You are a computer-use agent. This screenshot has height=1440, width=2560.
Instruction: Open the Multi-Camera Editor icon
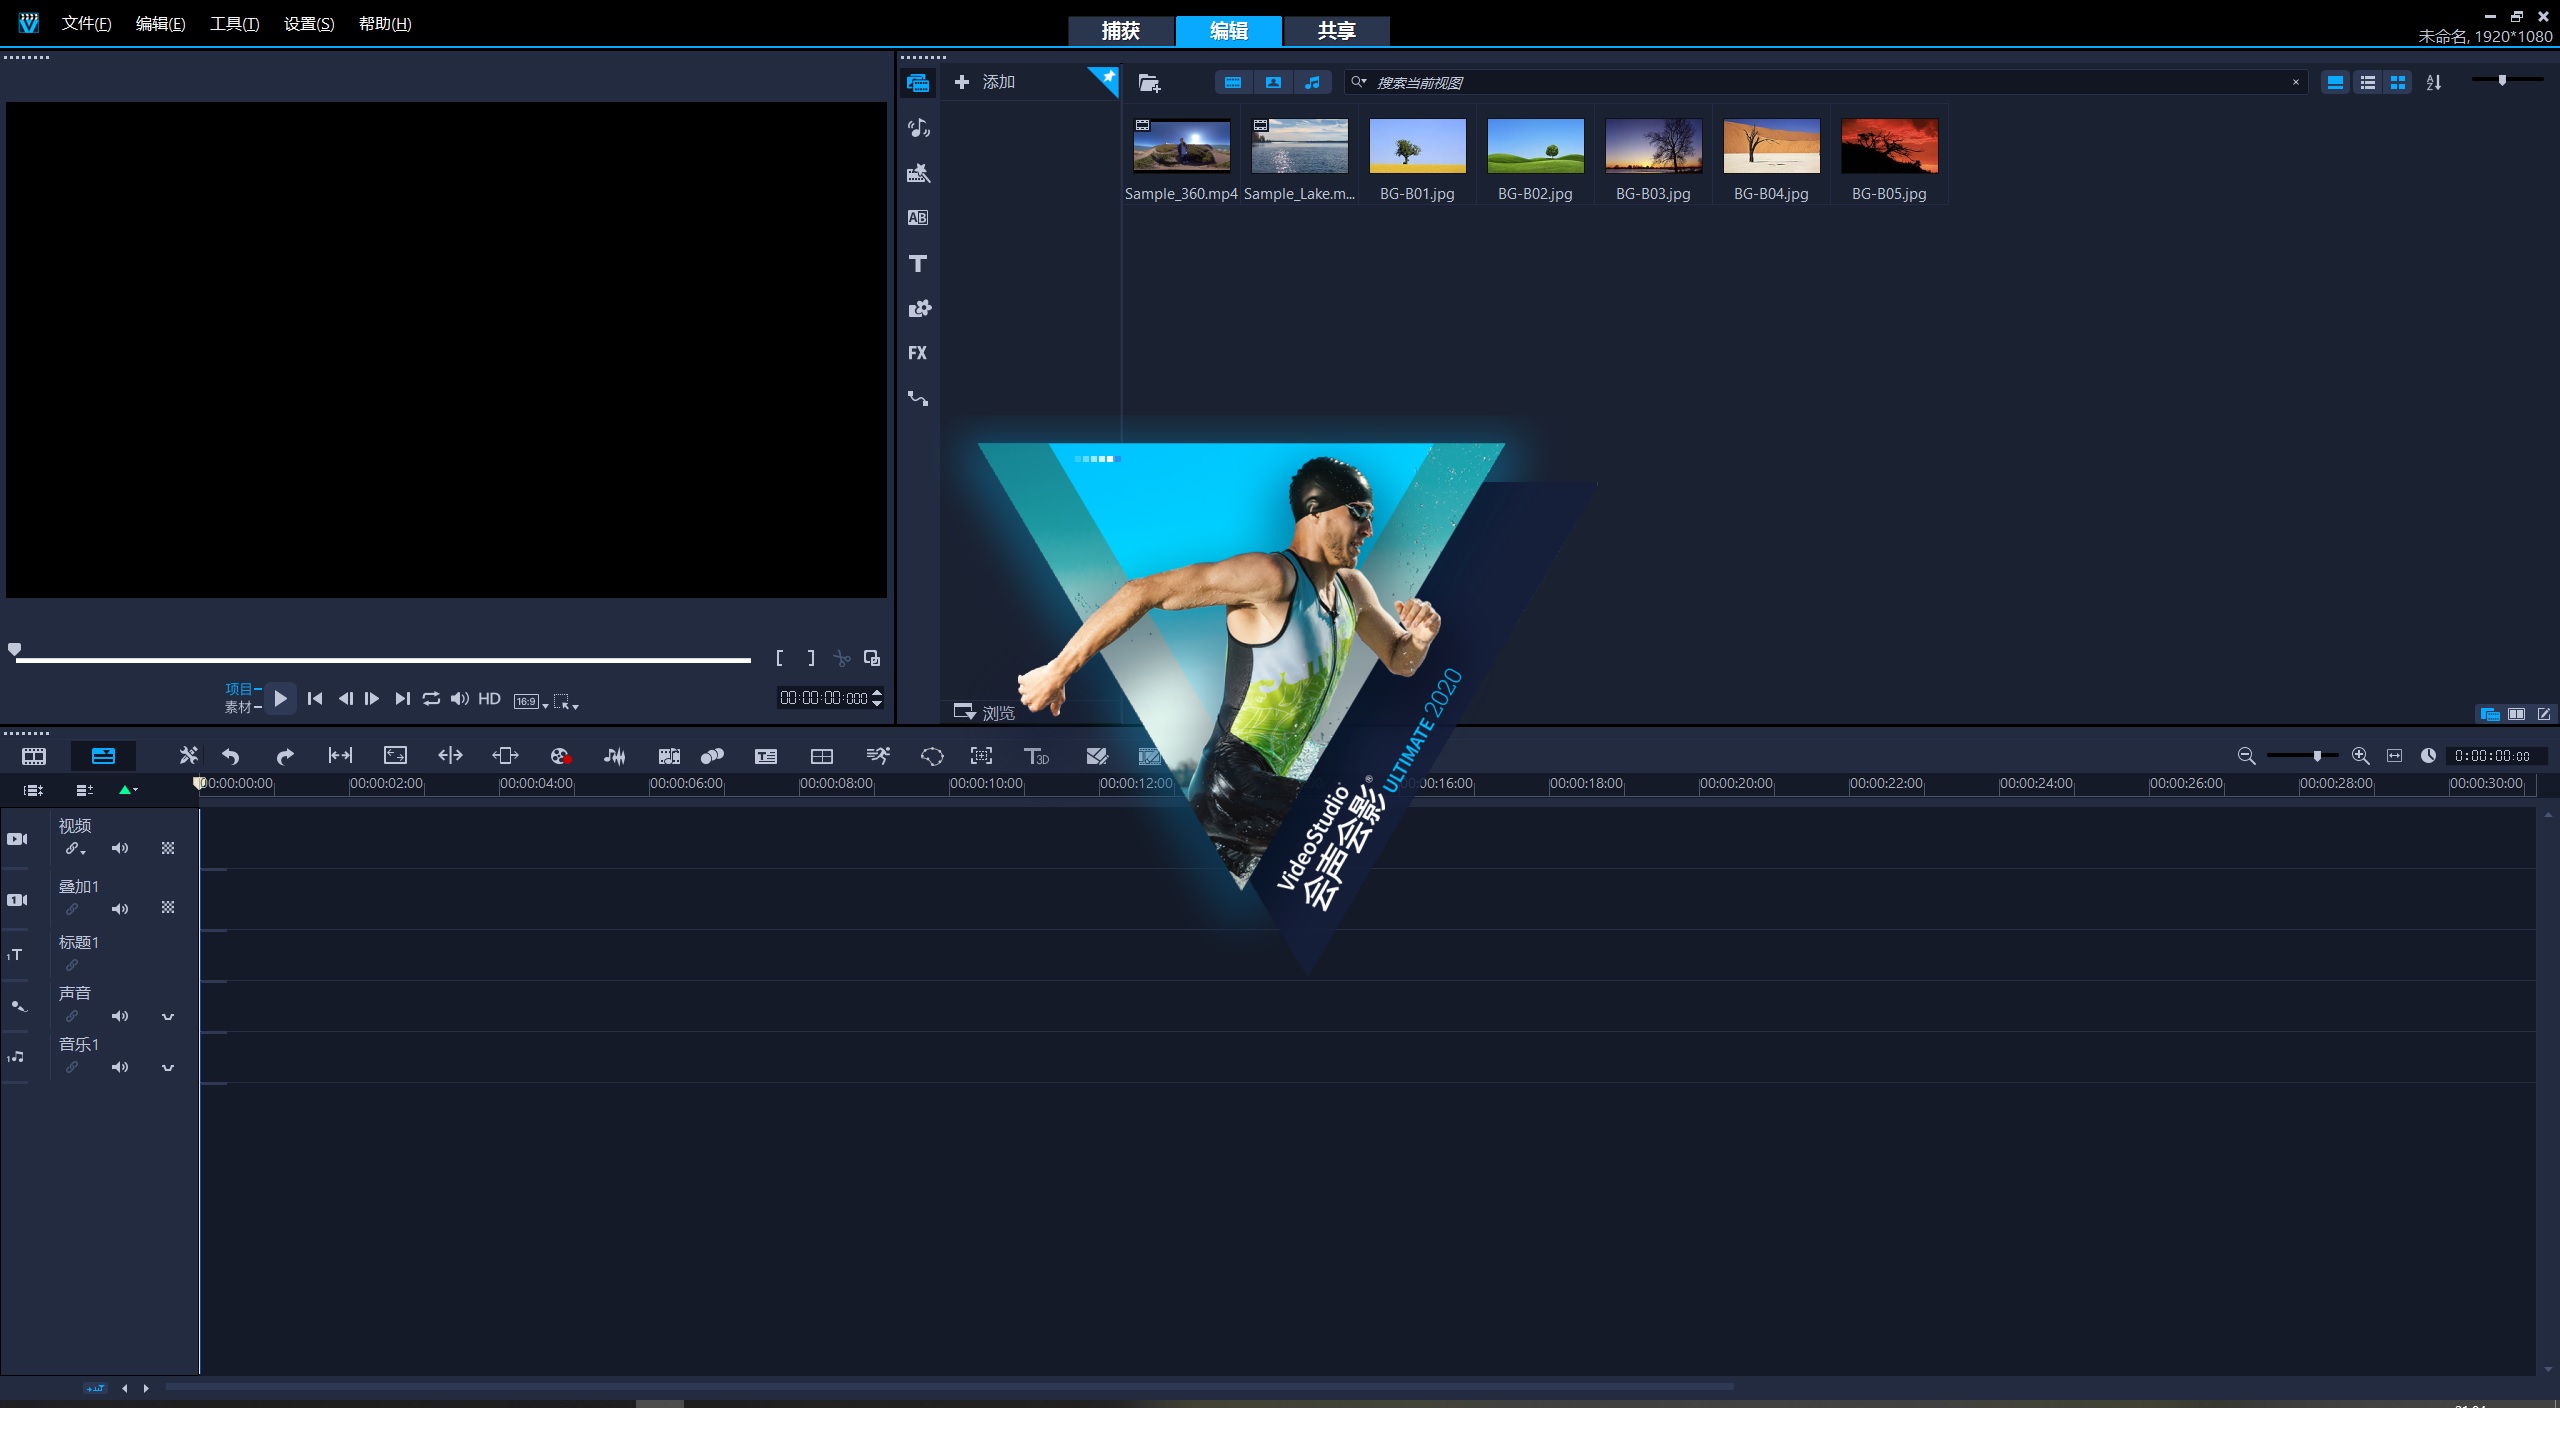[822, 756]
